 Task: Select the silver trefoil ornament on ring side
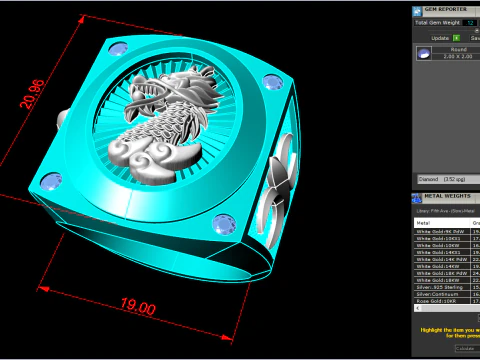click(277, 190)
